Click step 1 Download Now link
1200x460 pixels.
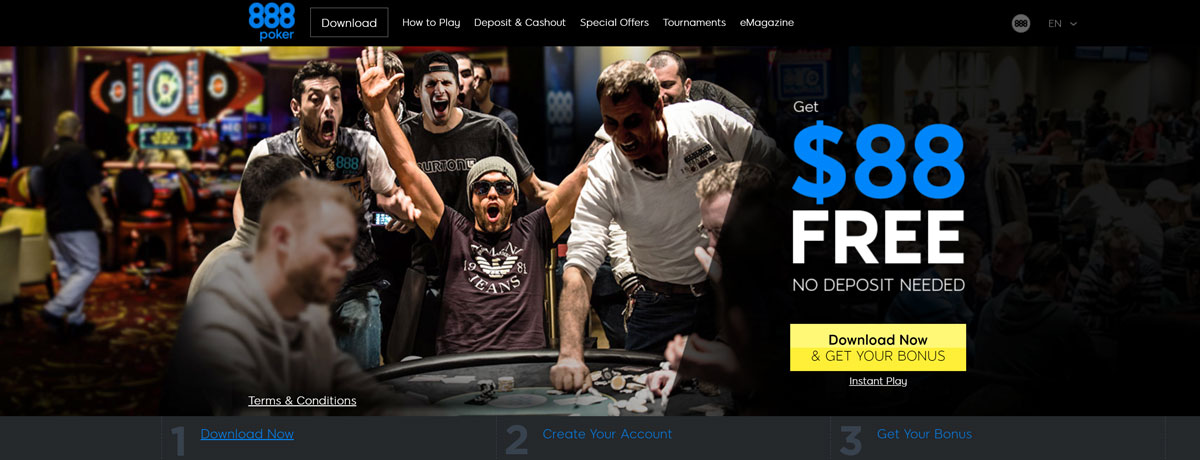coord(247,434)
